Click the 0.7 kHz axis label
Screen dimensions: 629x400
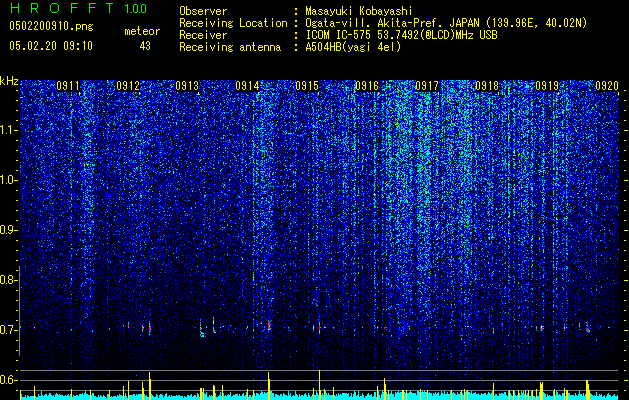(x=8, y=330)
